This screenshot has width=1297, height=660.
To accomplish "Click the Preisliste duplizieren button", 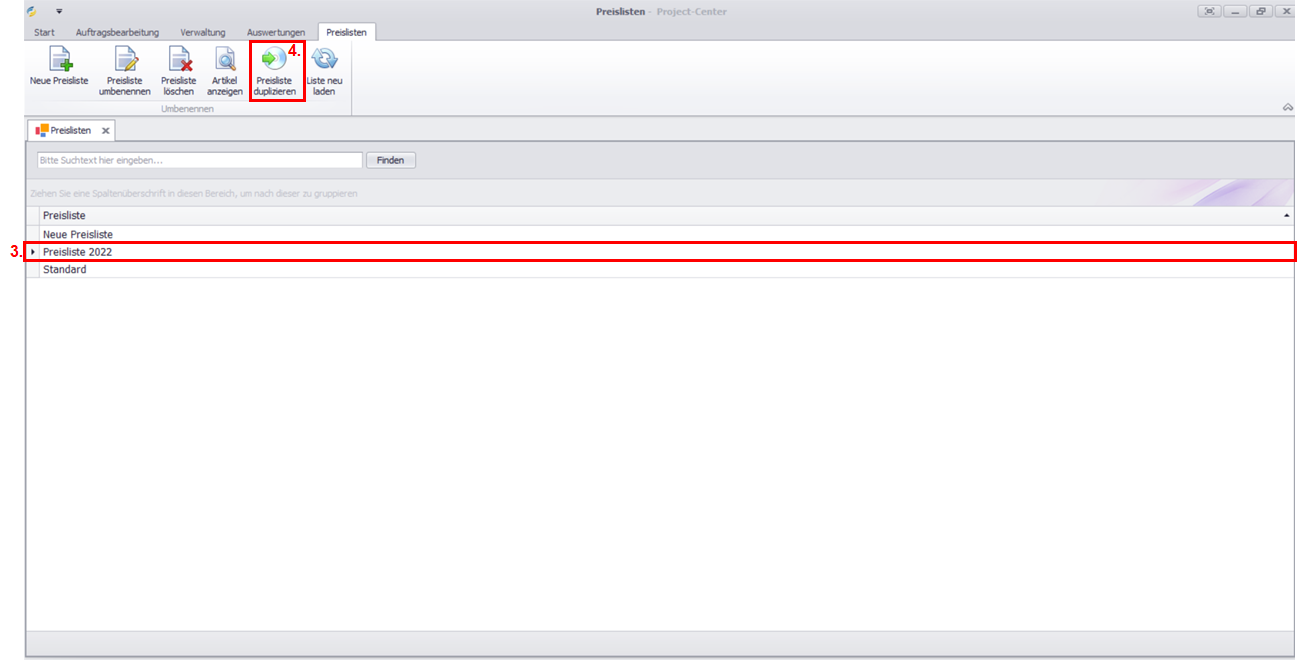I will [x=274, y=60].
